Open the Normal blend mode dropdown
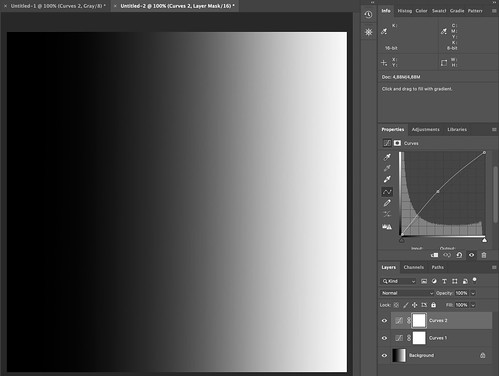The width and height of the screenshot is (499, 376). click(x=407, y=293)
